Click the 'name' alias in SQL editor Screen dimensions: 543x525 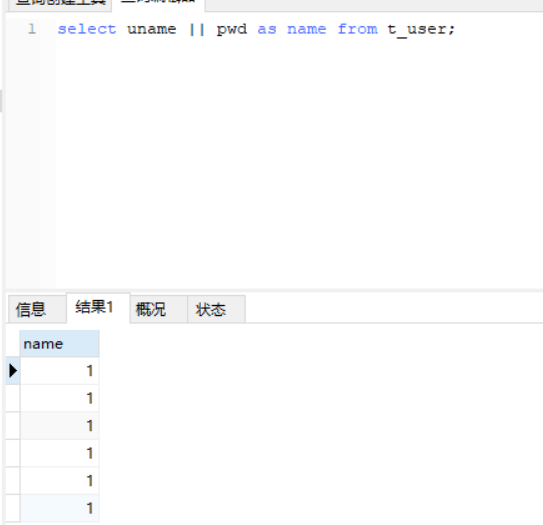(x=306, y=29)
